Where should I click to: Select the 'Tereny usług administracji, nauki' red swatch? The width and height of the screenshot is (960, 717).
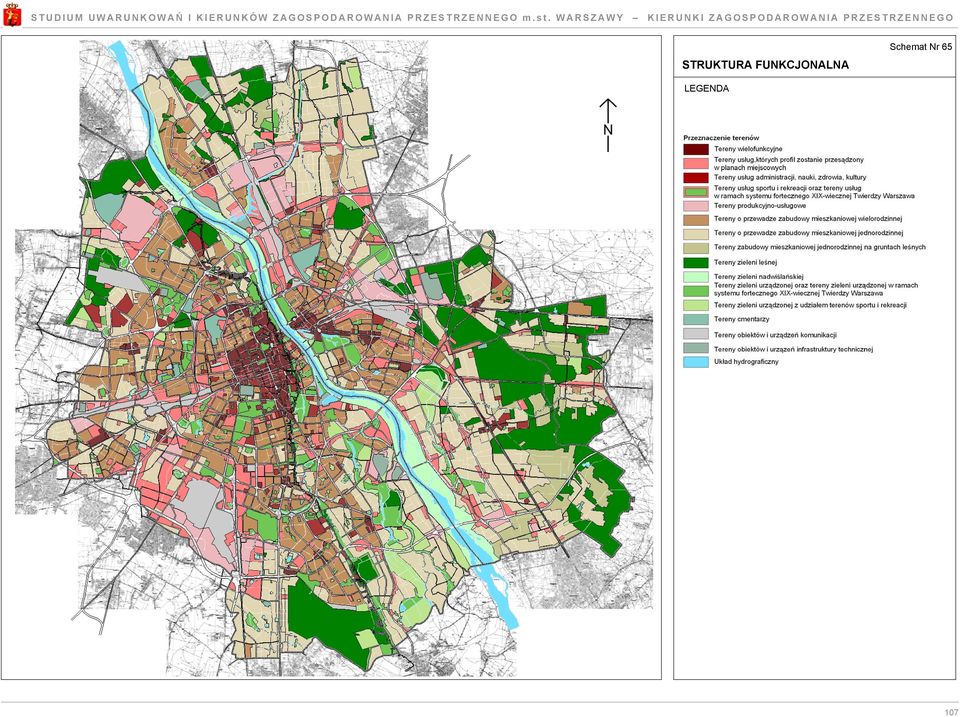696,178
